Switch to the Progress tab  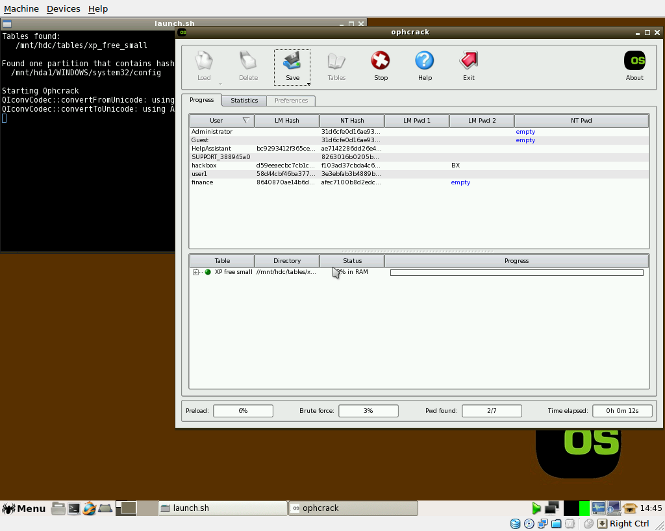pos(201,100)
